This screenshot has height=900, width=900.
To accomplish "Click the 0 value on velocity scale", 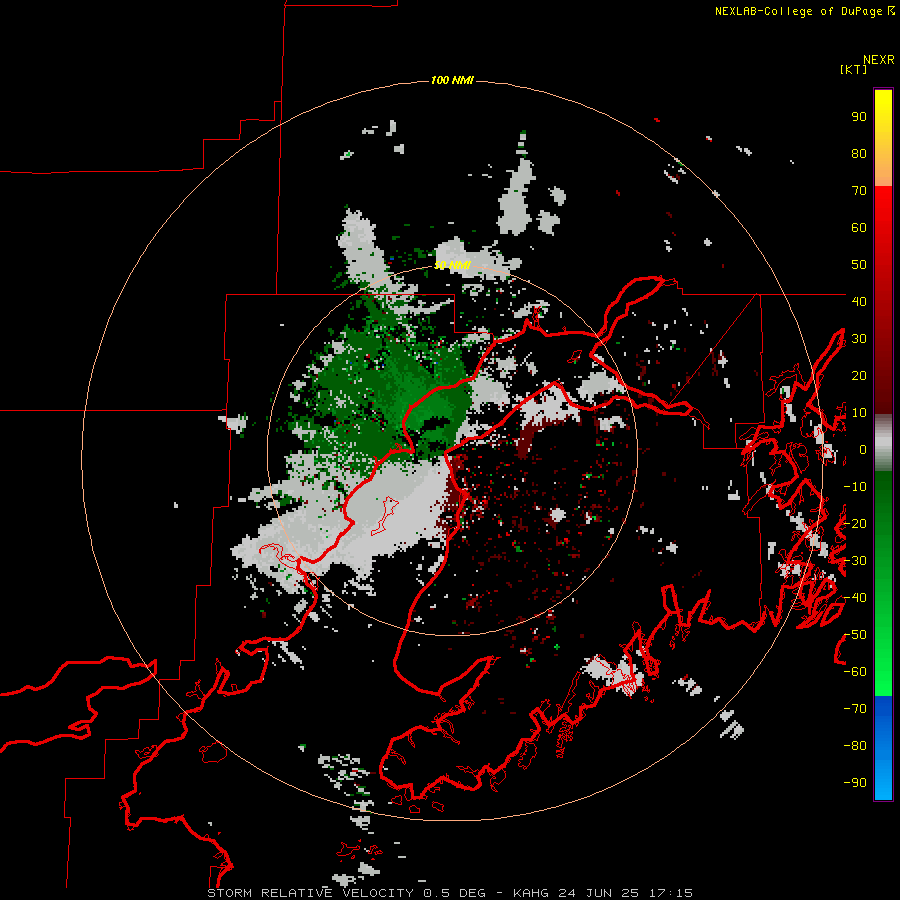I will (863, 450).
